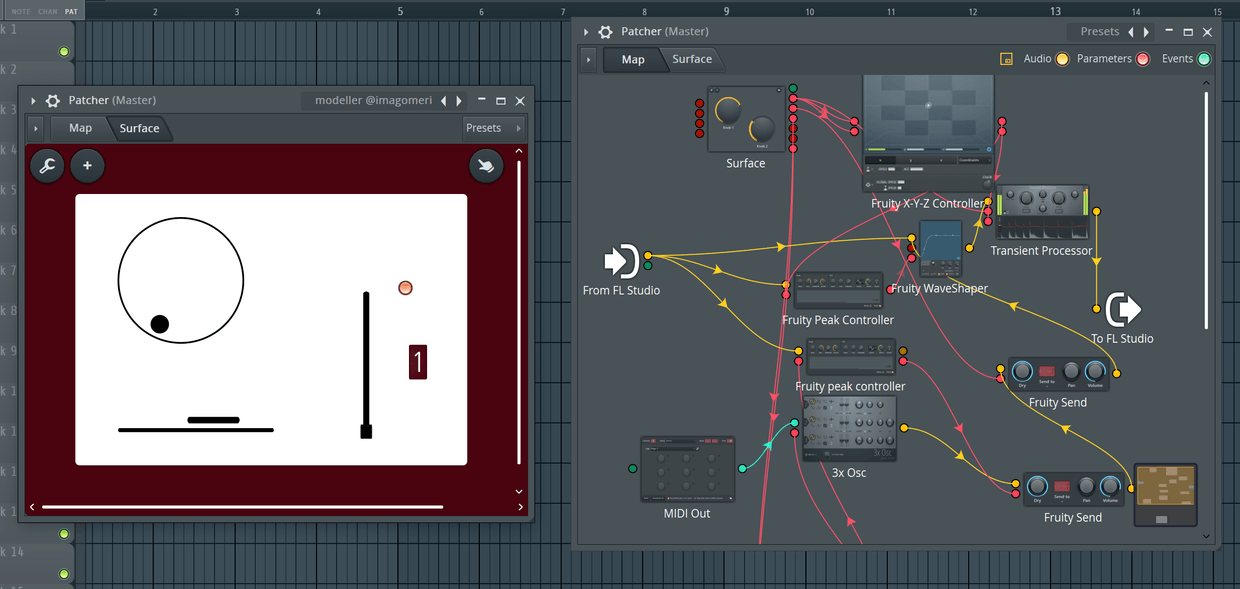The height and width of the screenshot is (589, 1240).
Task: Select the brown plugin node at bottom right
Action: [1165, 495]
